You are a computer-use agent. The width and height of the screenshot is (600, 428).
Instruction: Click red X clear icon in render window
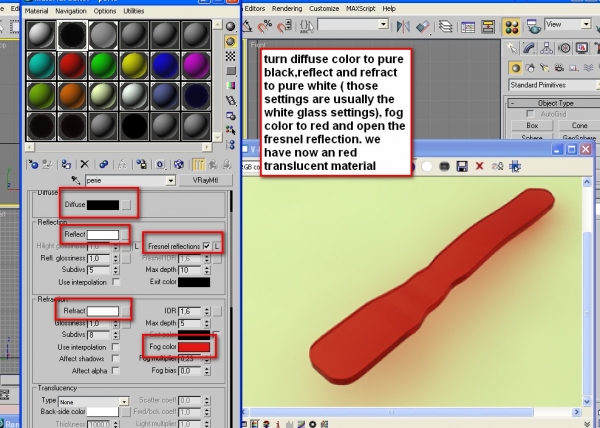[x=479, y=166]
